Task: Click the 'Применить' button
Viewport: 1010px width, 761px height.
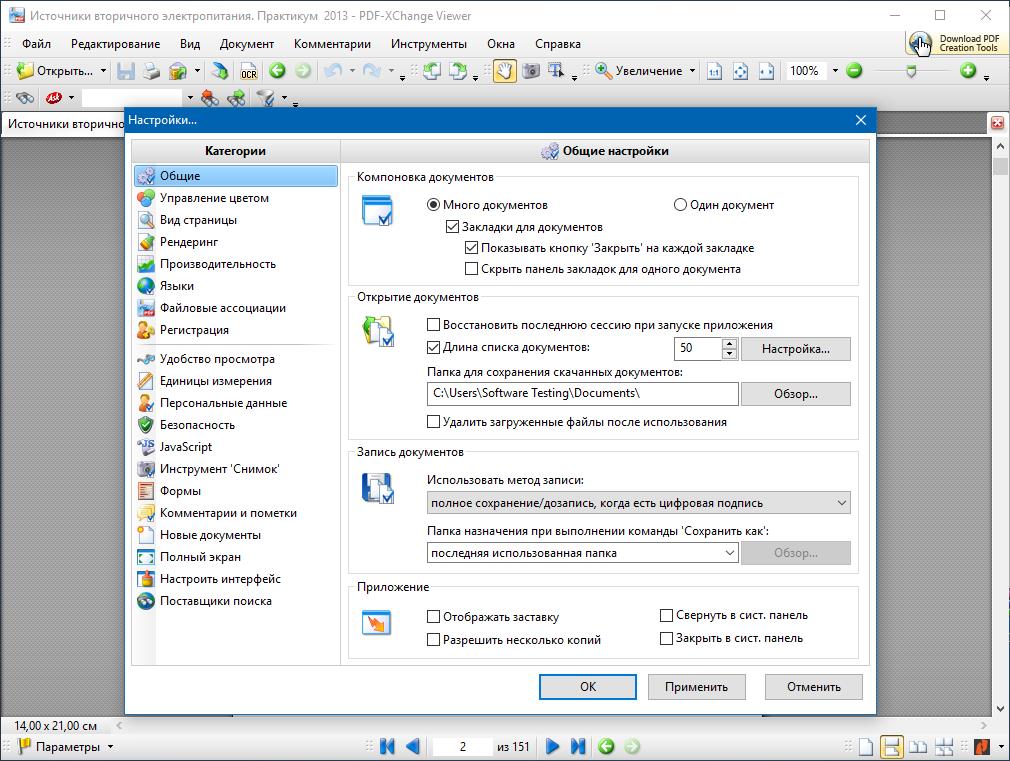Action: pos(696,687)
